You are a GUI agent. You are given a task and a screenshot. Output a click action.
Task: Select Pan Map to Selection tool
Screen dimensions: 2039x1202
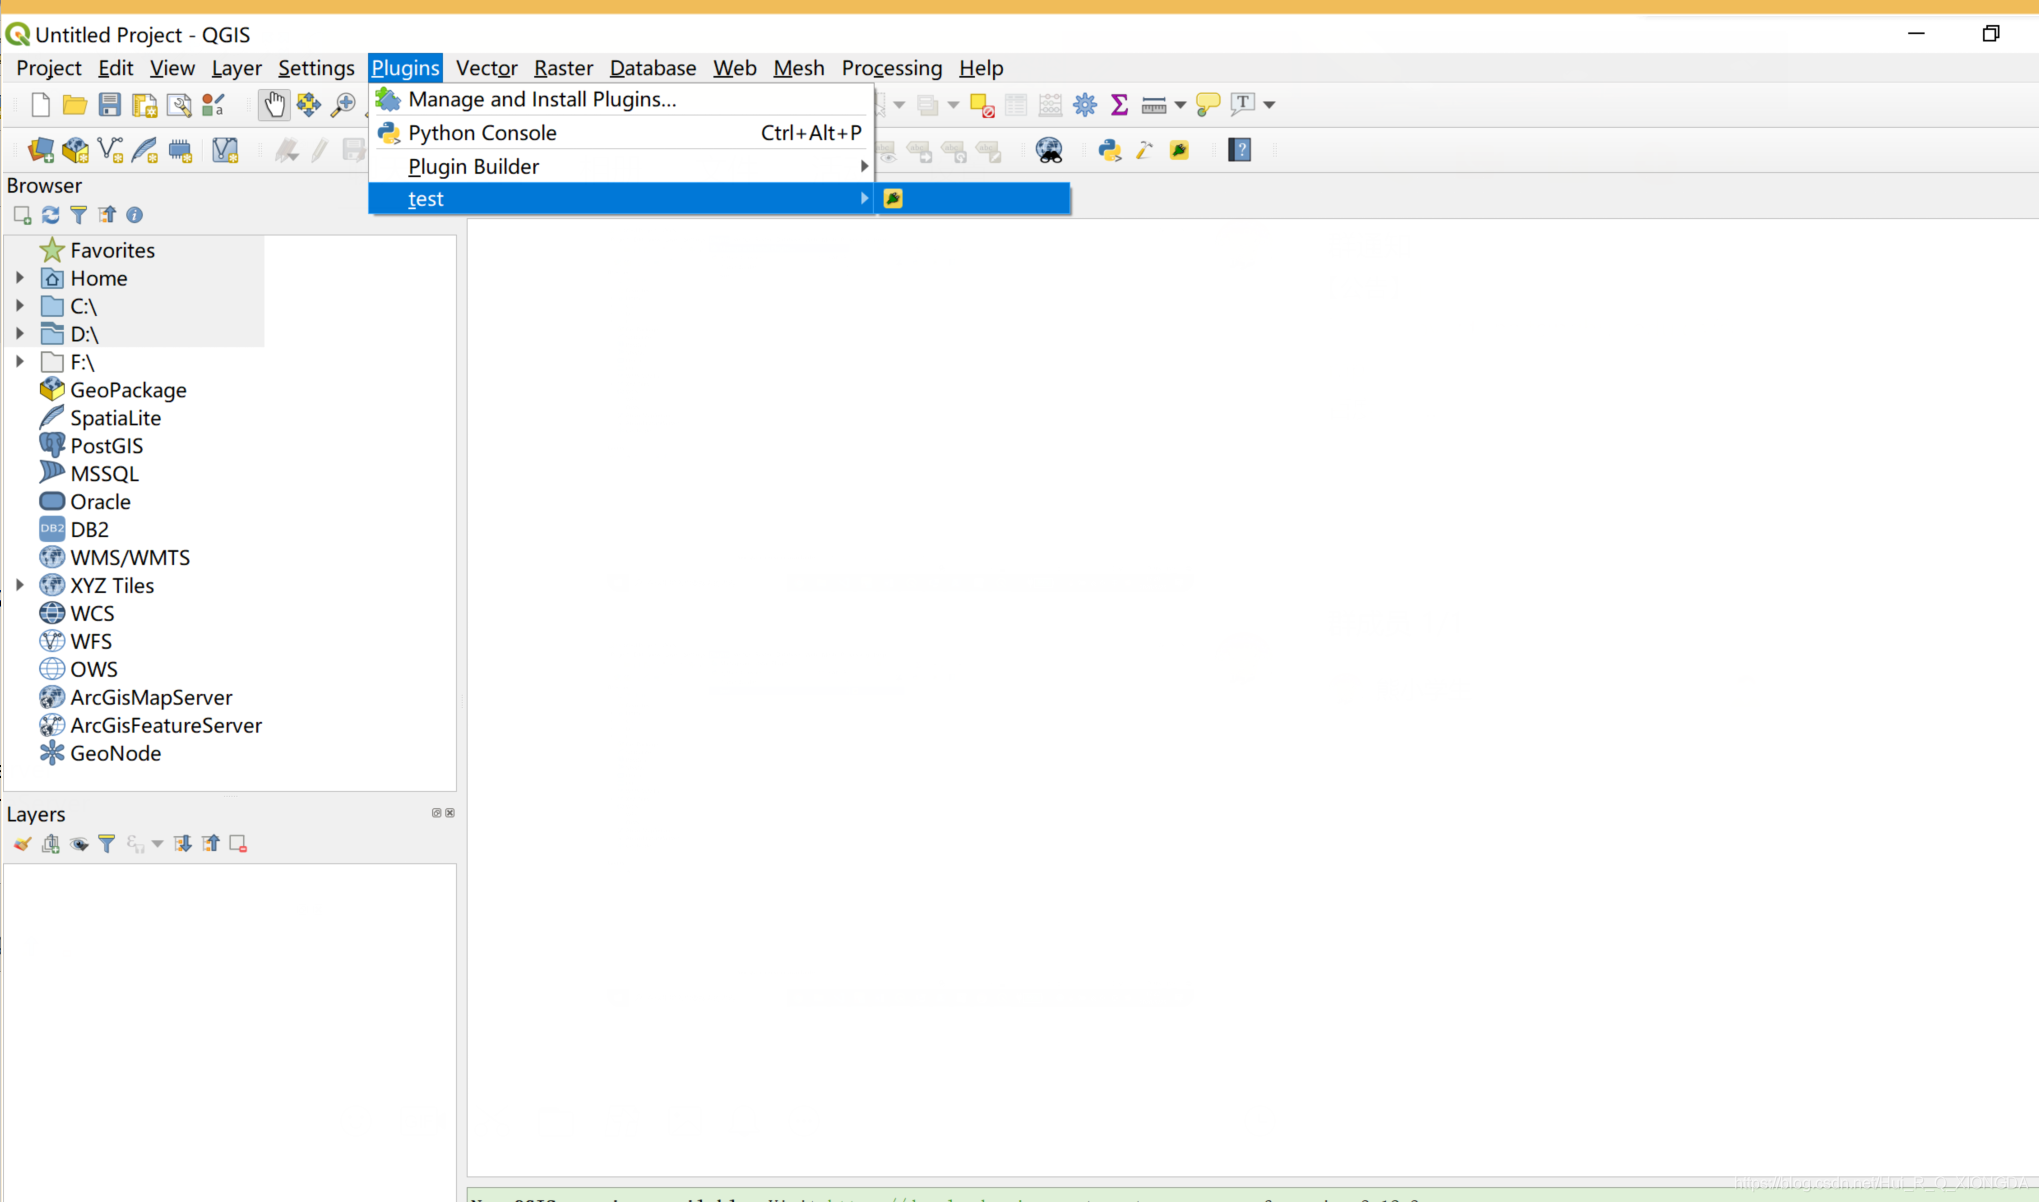[x=309, y=104]
